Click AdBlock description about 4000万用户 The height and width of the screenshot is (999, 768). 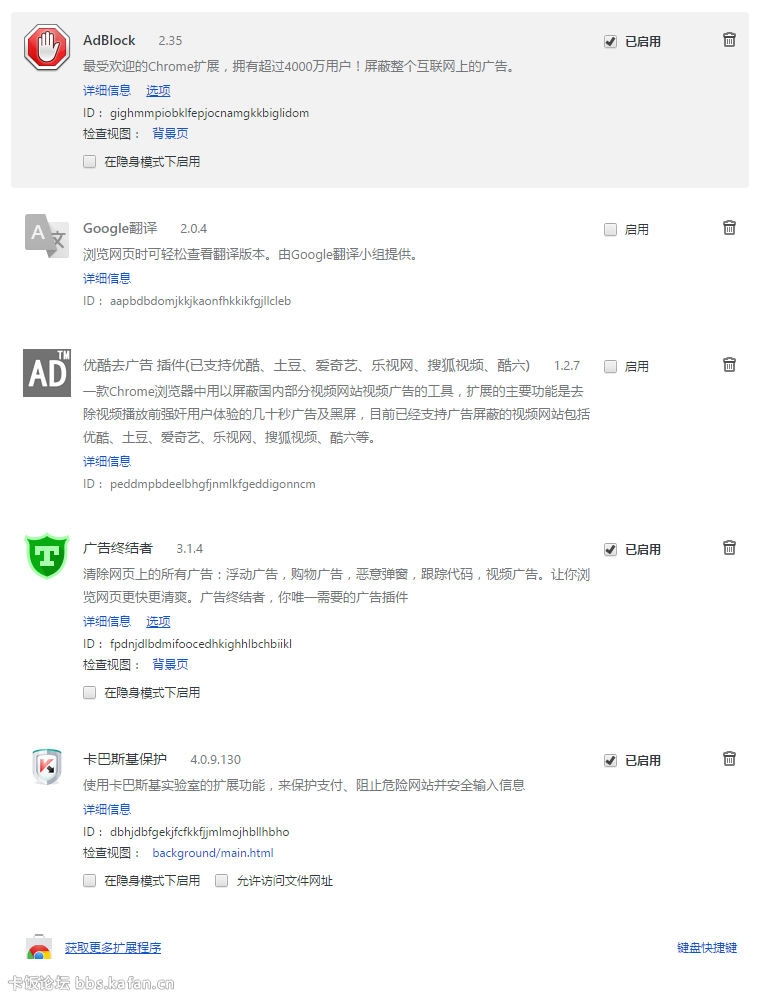[x=299, y=66]
